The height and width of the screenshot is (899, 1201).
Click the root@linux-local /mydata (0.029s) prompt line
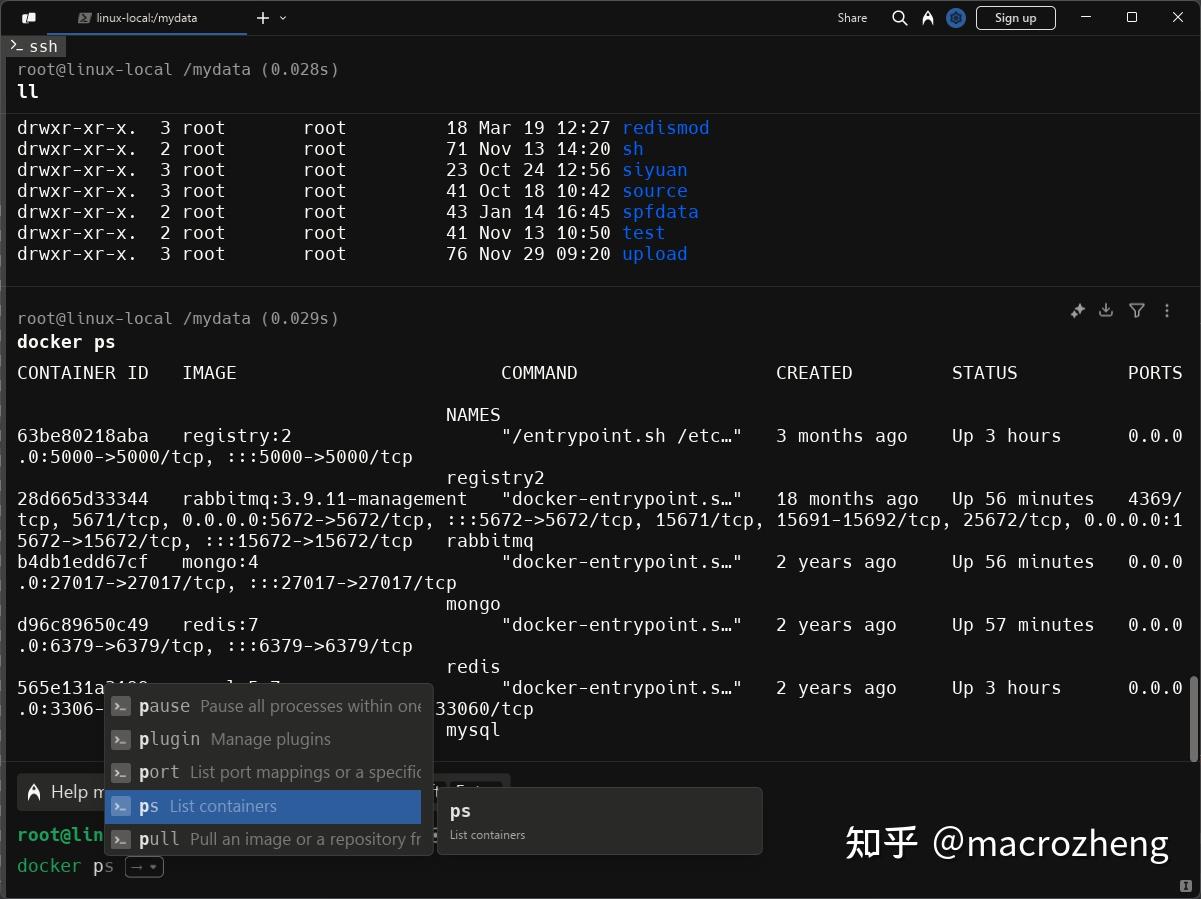pyautogui.click(x=178, y=319)
